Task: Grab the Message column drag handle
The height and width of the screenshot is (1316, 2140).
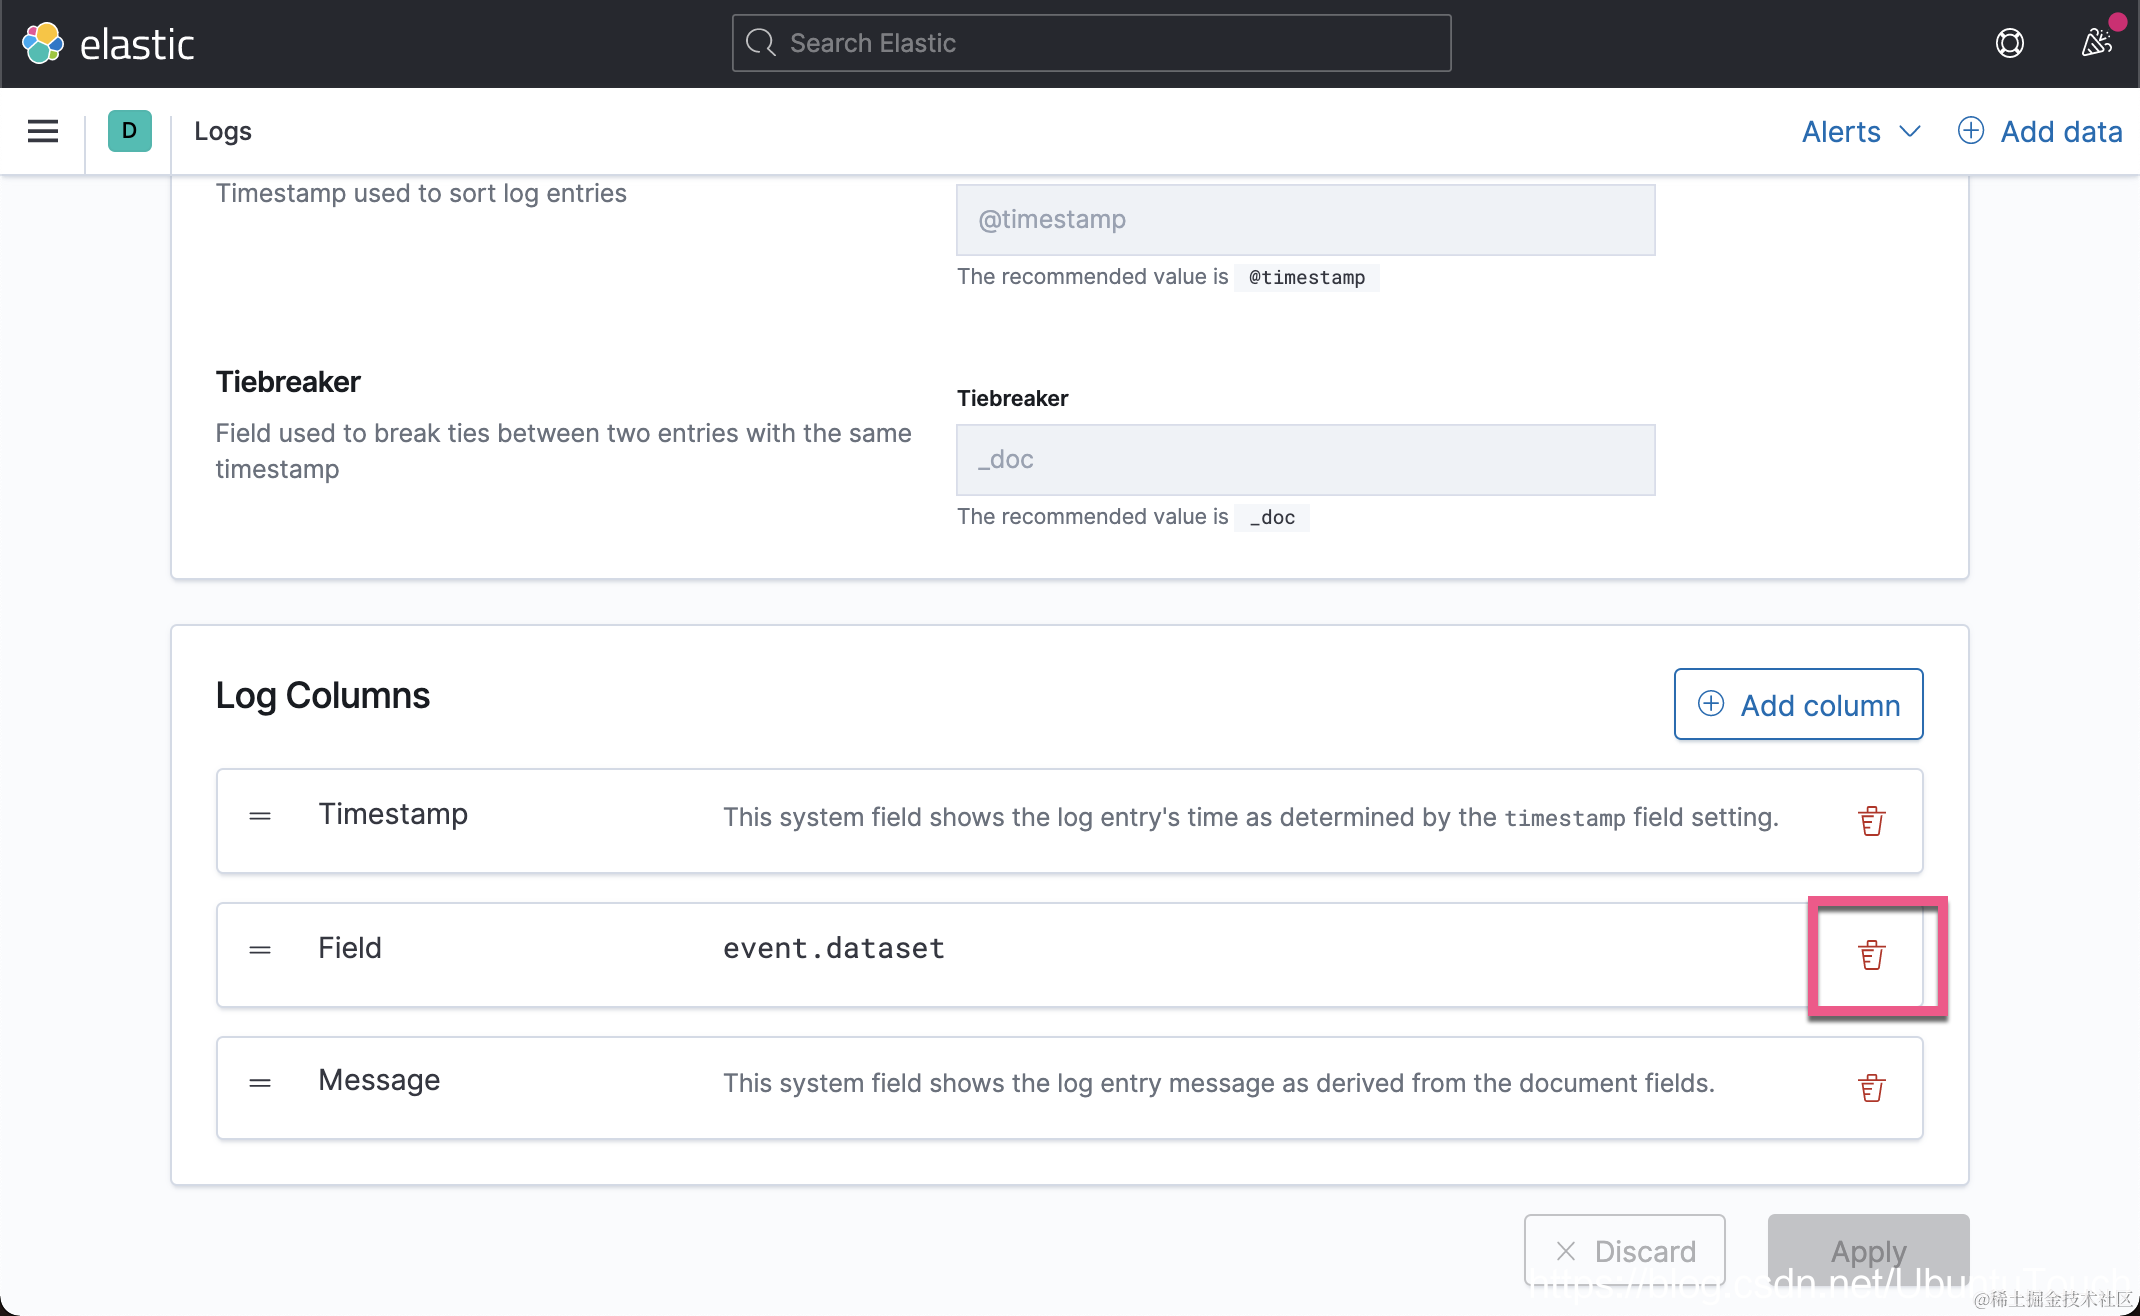Action: tap(260, 1082)
